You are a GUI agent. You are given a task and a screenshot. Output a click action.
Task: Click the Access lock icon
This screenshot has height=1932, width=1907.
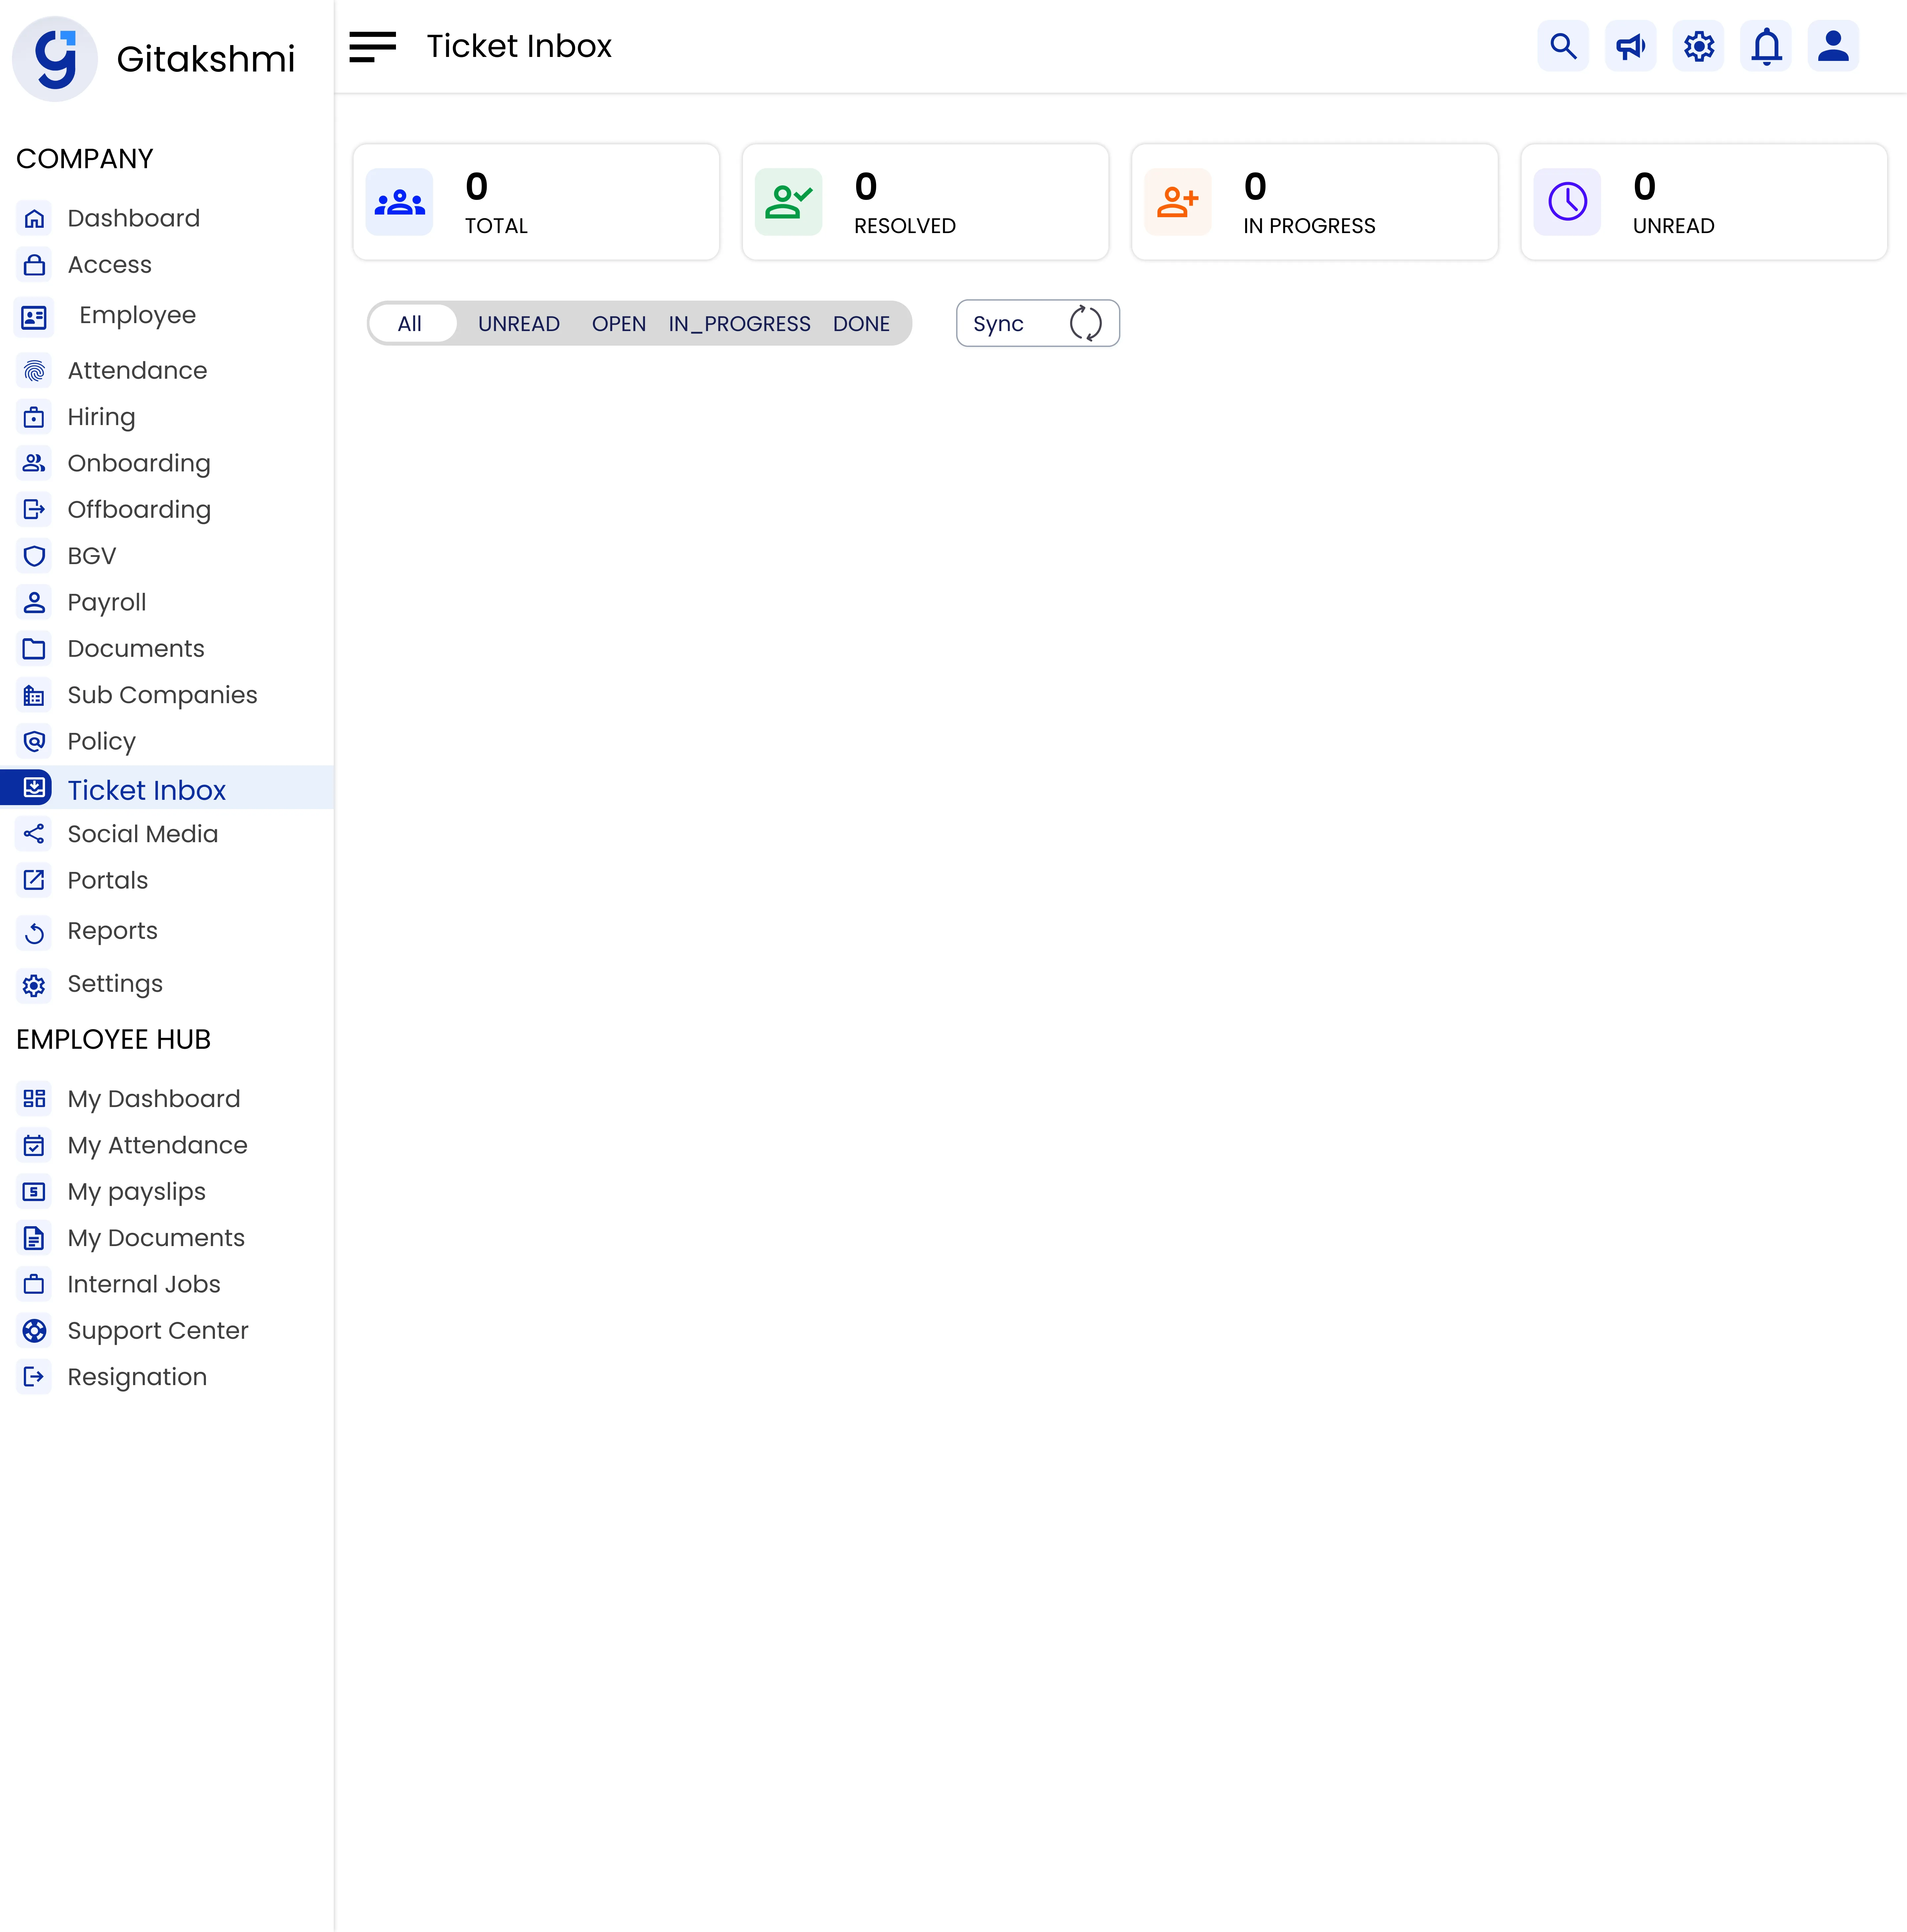pyautogui.click(x=34, y=265)
